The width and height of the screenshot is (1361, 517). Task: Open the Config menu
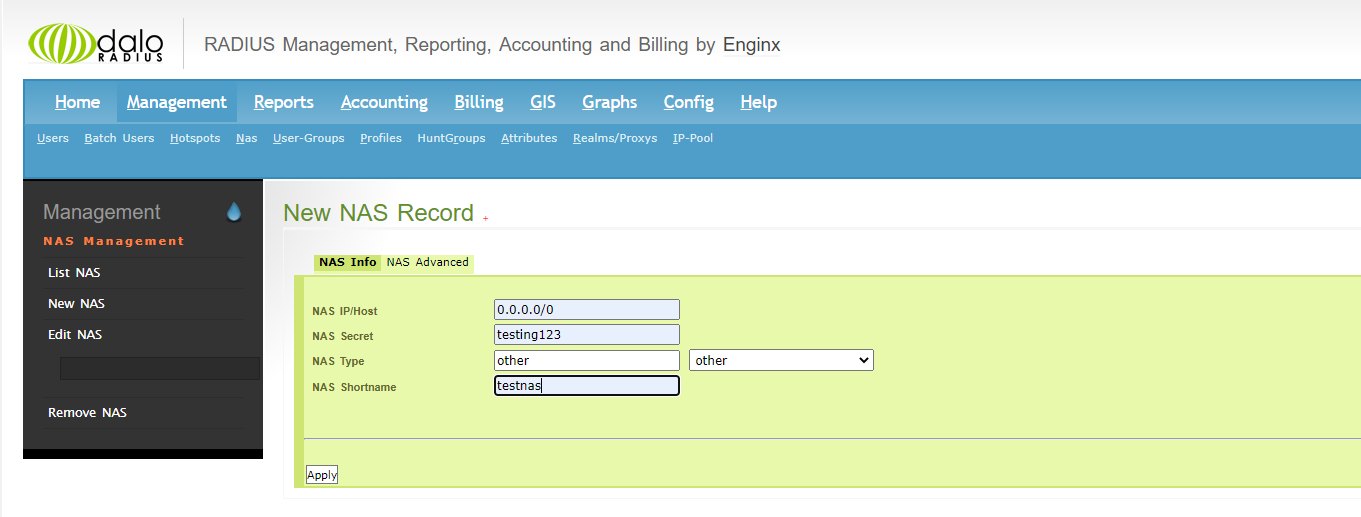[688, 102]
